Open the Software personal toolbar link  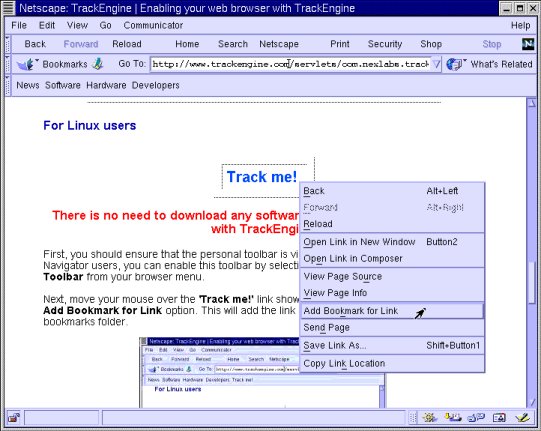tap(63, 85)
